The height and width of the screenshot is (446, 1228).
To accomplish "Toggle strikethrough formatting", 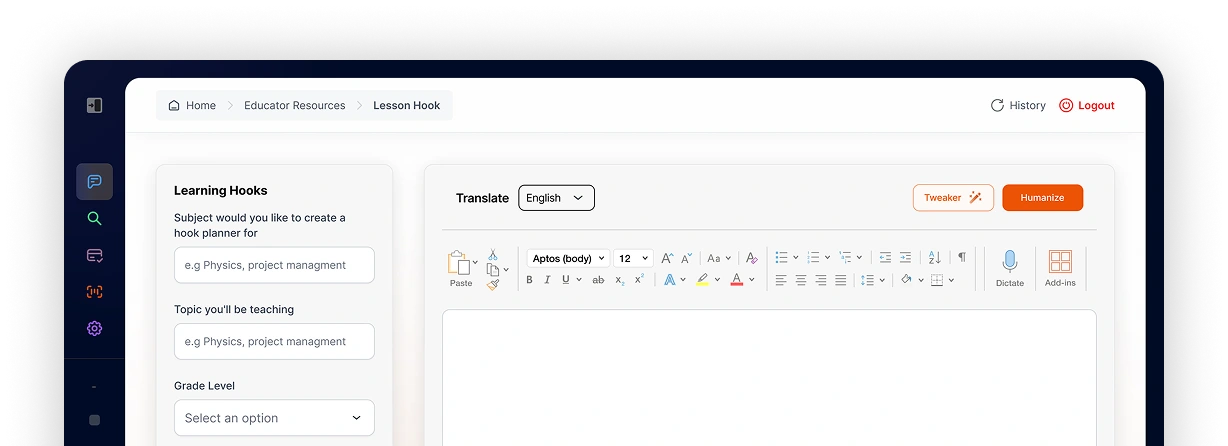I will point(598,280).
